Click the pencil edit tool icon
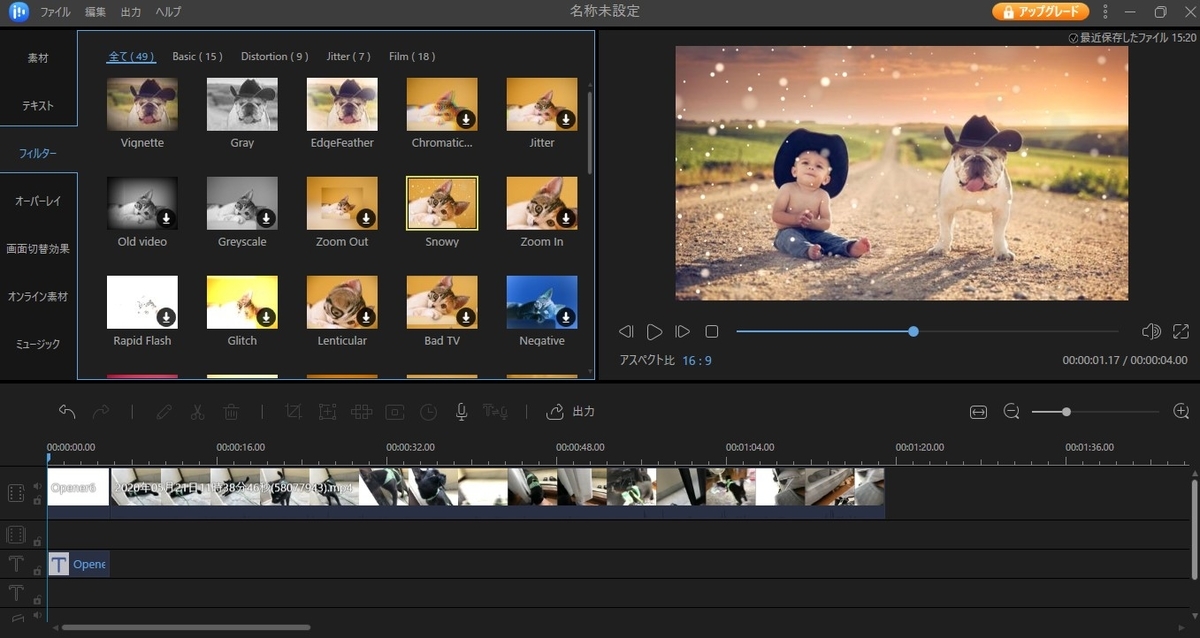The width and height of the screenshot is (1200, 638). click(164, 411)
